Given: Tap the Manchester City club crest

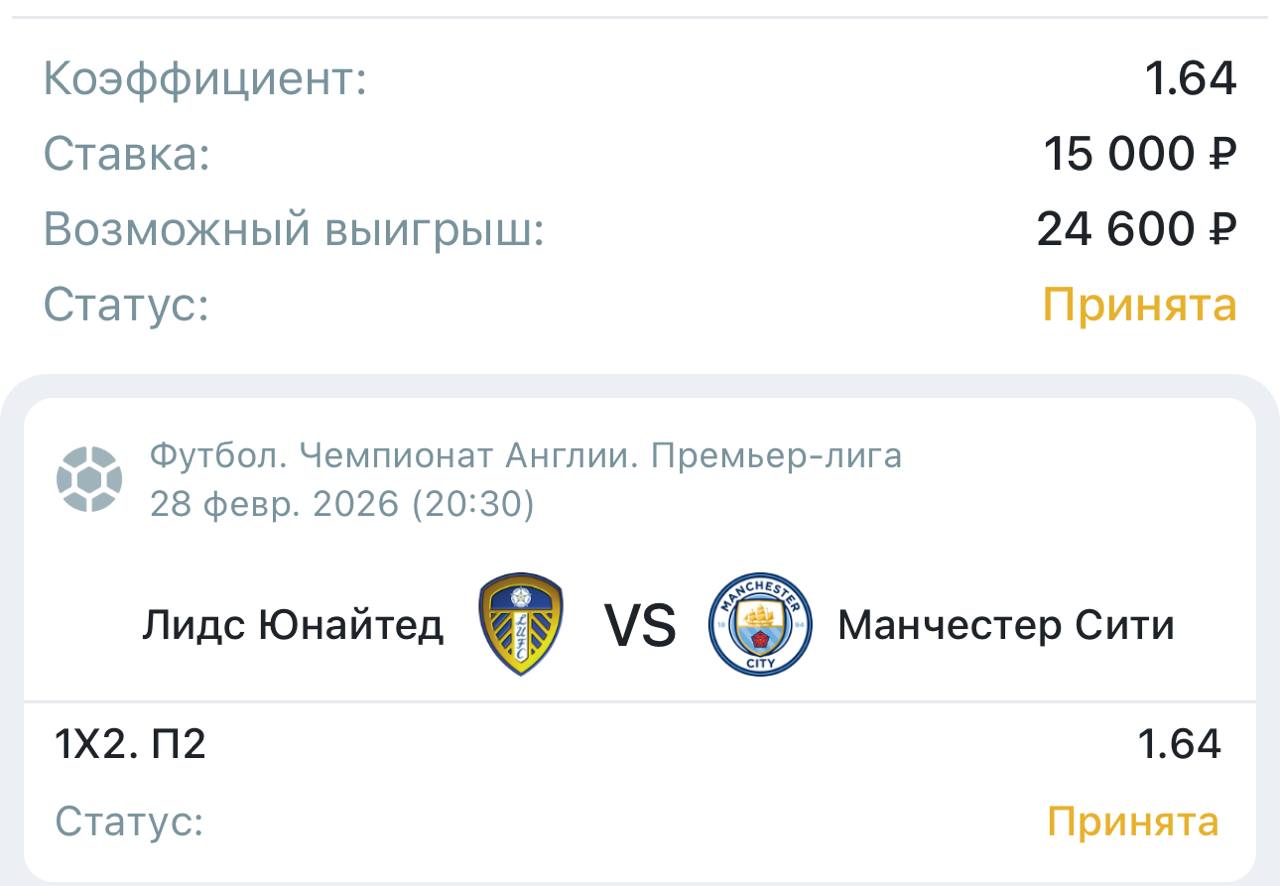Looking at the screenshot, I should (760, 624).
